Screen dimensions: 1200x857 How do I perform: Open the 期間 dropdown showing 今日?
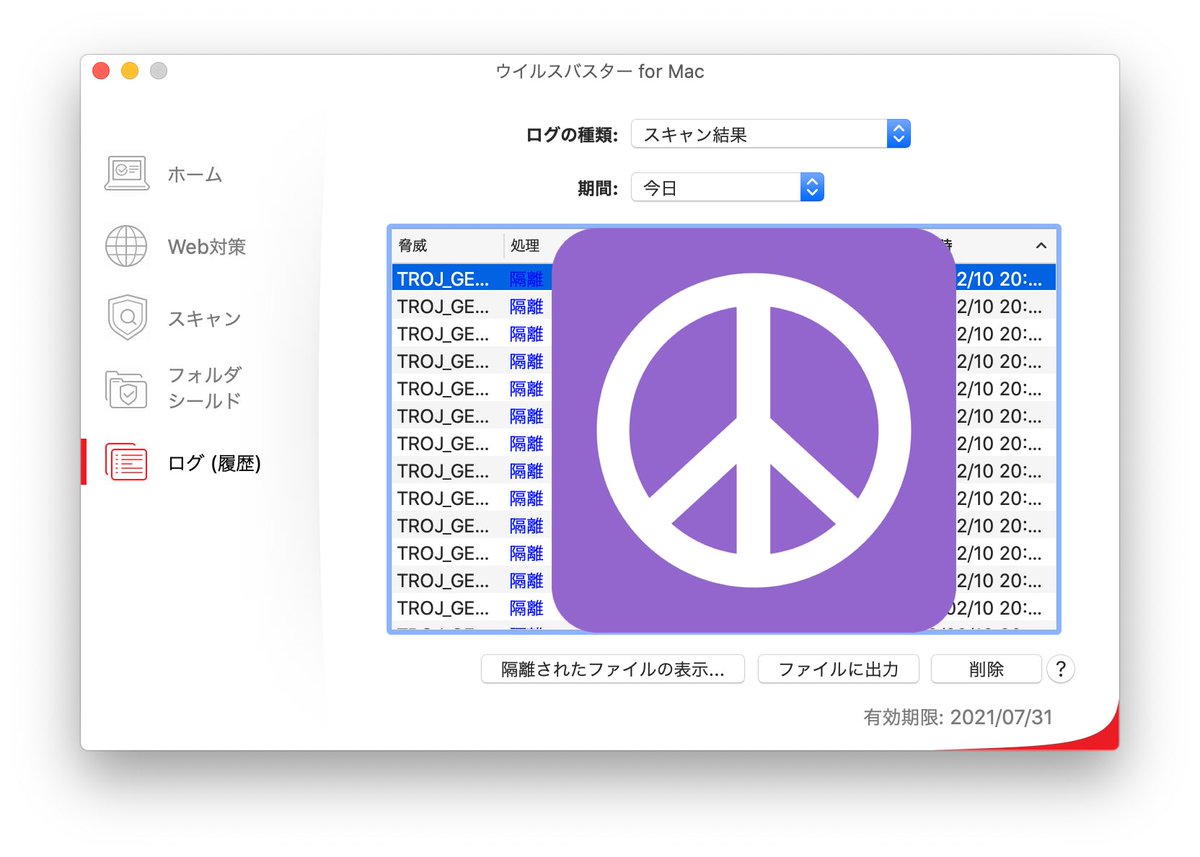pos(727,187)
